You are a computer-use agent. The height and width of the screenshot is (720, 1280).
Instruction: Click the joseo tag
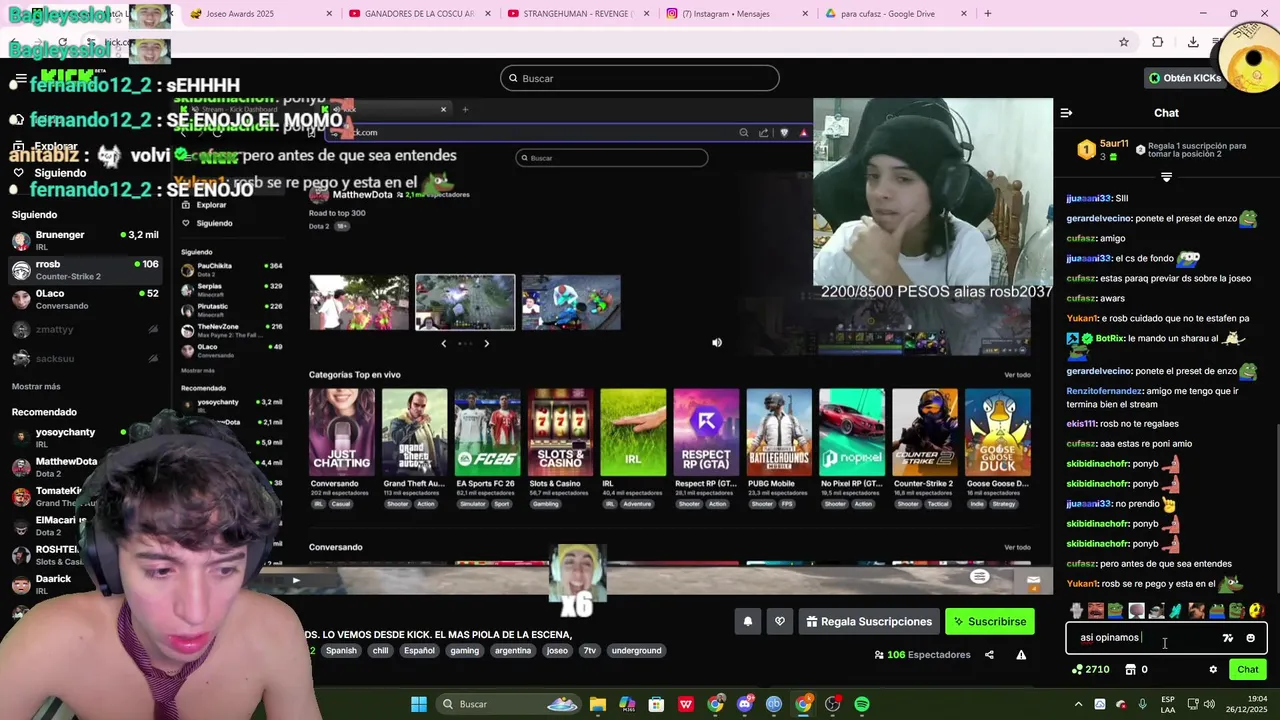557,651
